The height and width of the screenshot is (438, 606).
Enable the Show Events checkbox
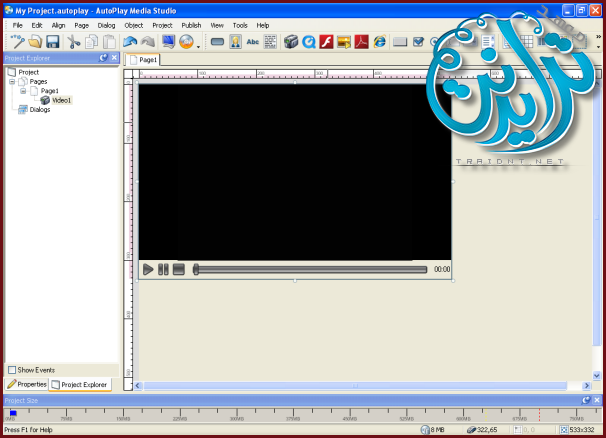click(12, 370)
